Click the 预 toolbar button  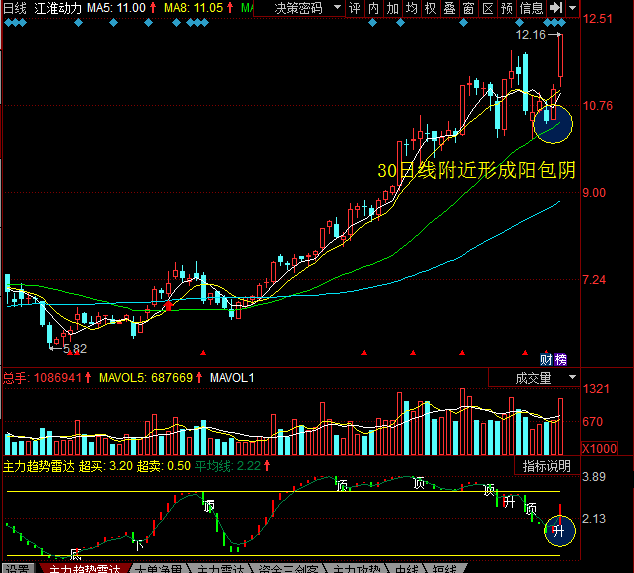pyautogui.click(x=507, y=8)
